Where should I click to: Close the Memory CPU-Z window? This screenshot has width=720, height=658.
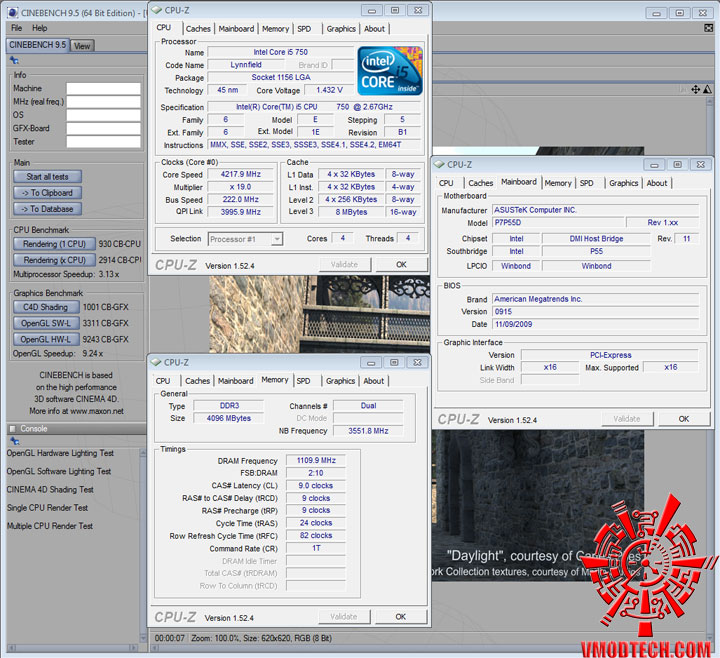click(x=417, y=363)
